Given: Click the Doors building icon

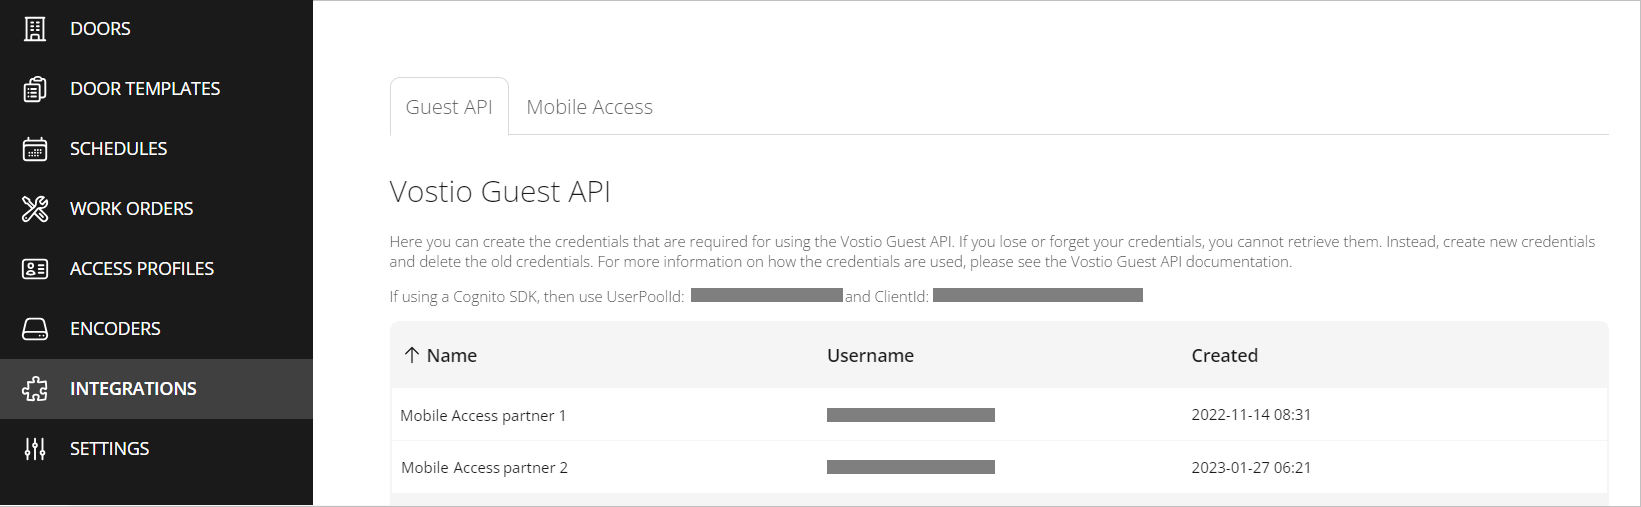Looking at the screenshot, I should click(x=35, y=29).
